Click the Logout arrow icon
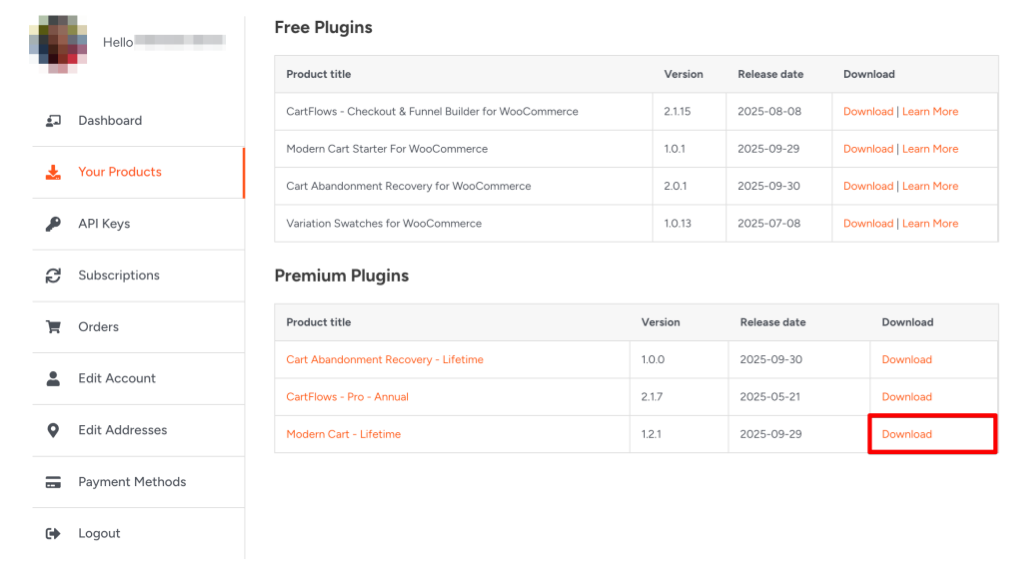Image resolution: width=1031 pixels, height=585 pixels. (x=53, y=534)
